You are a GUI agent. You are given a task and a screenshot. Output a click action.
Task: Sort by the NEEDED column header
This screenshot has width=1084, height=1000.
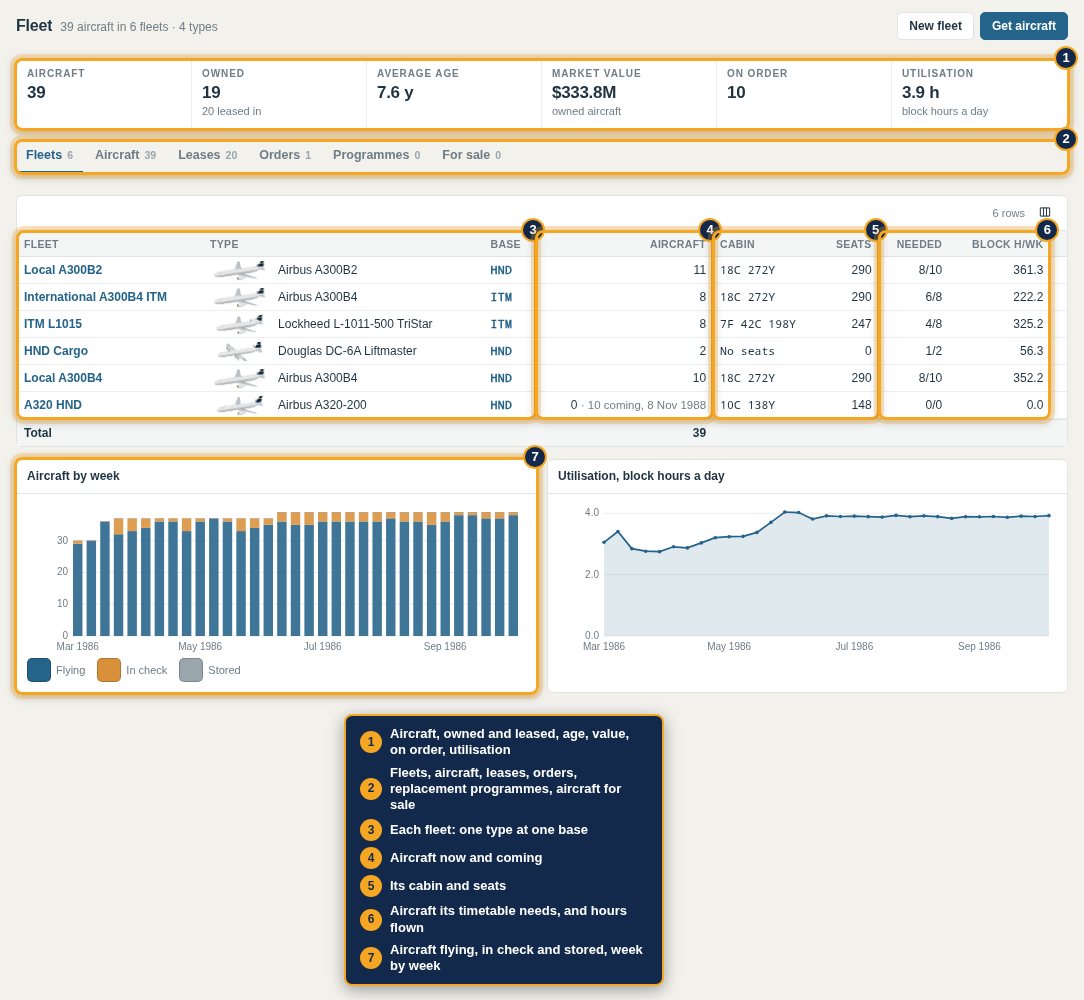919,244
